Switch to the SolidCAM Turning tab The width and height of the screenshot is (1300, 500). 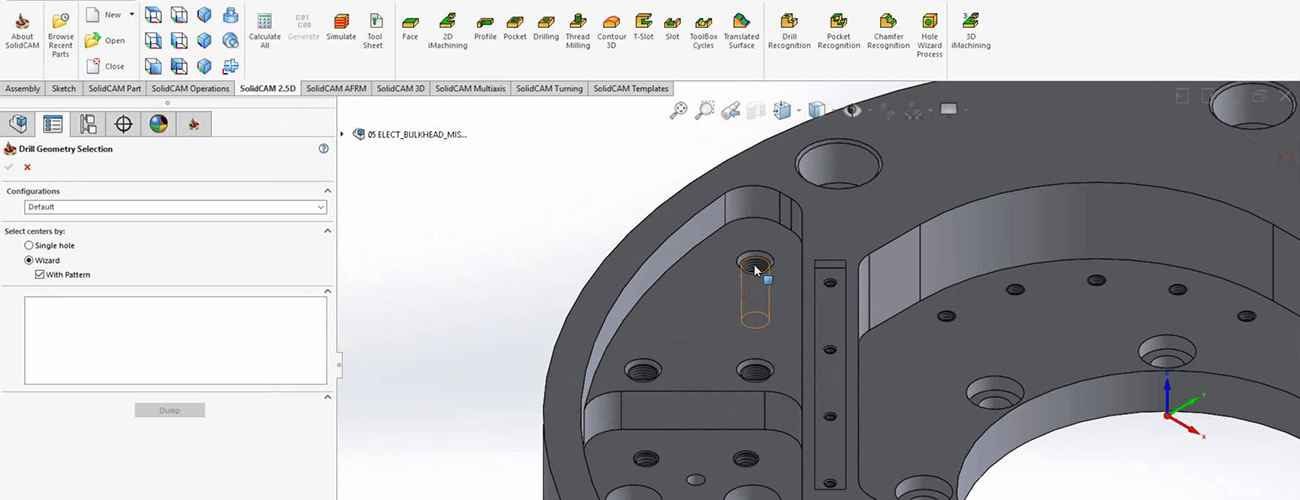[550, 88]
